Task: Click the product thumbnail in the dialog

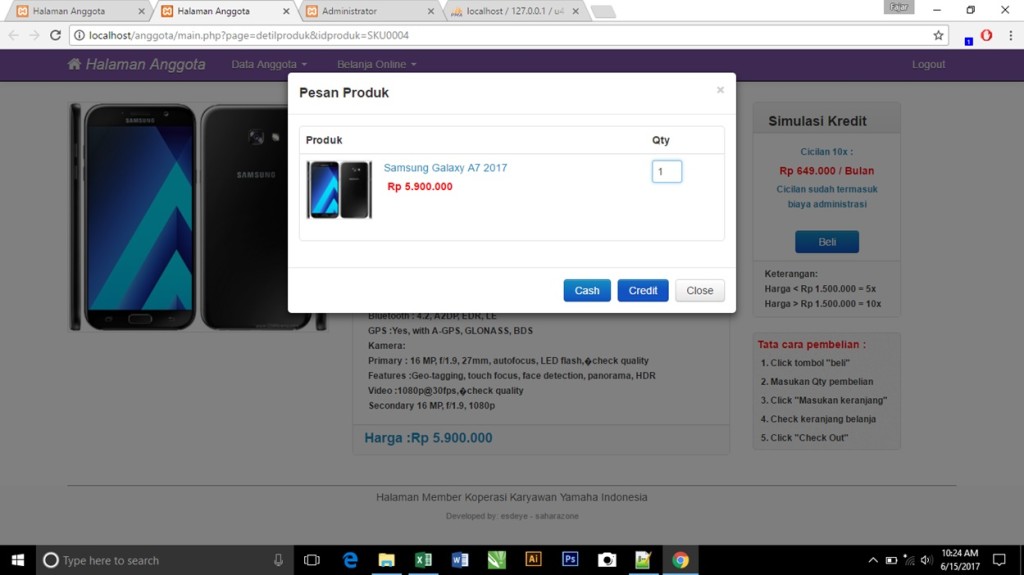Action: click(x=339, y=189)
